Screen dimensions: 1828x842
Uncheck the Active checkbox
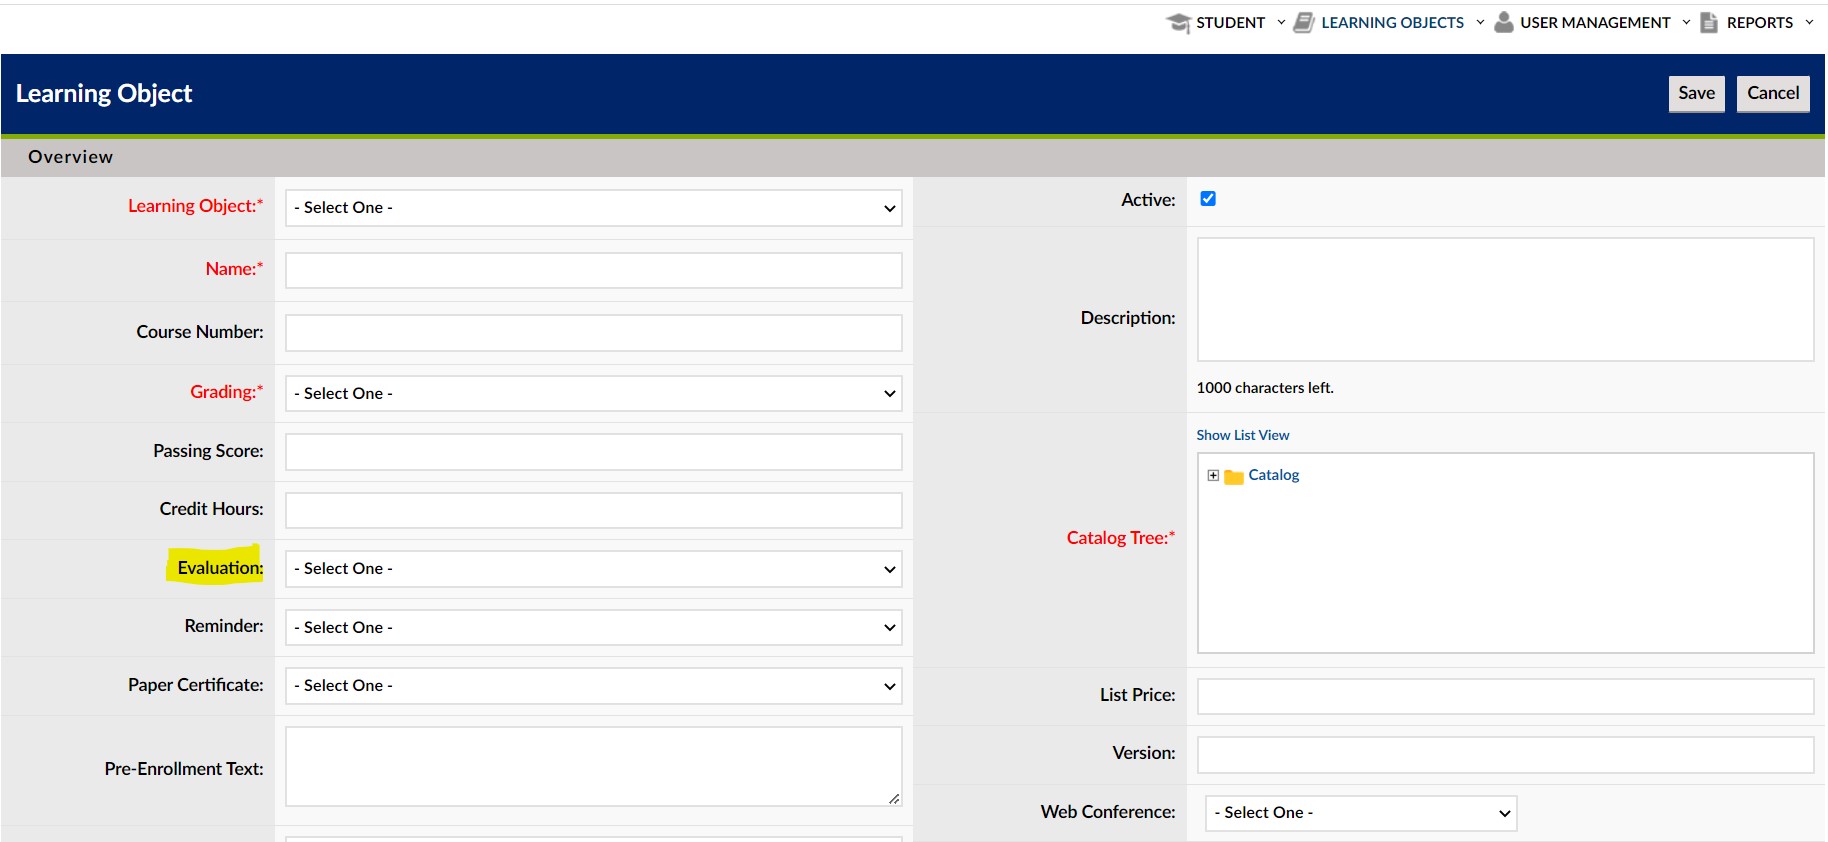pyautogui.click(x=1208, y=198)
